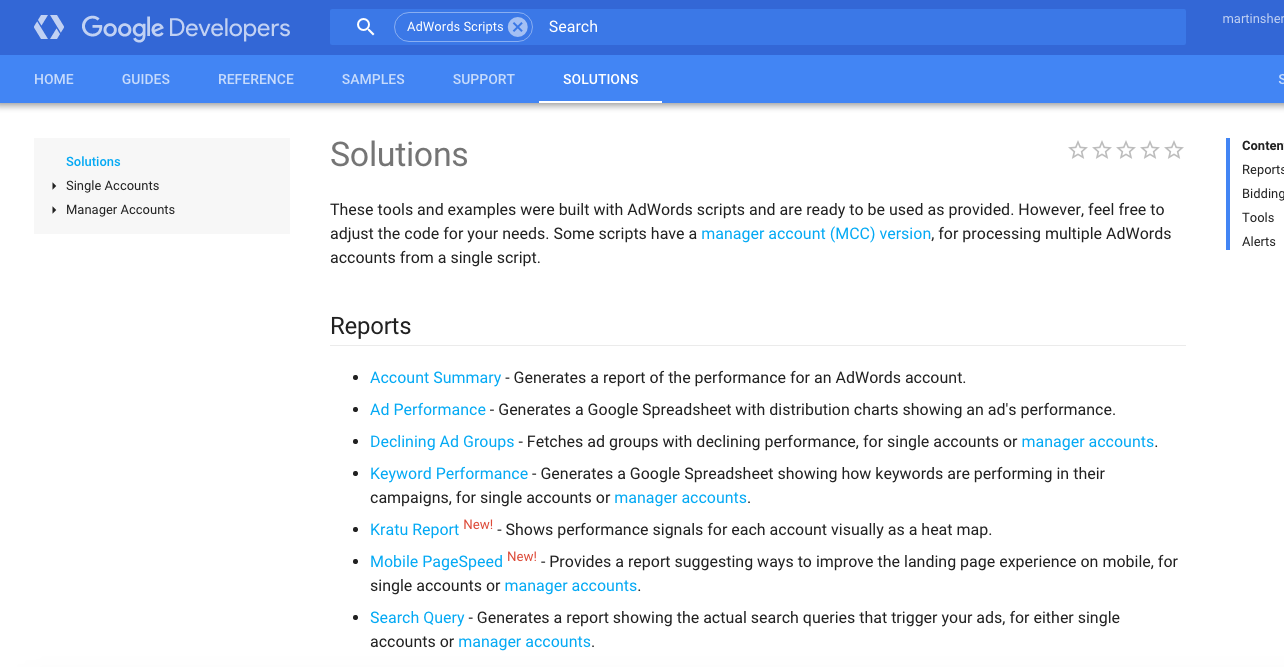Click the Reports section heading
This screenshot has width=1284, height=667.
371,326
